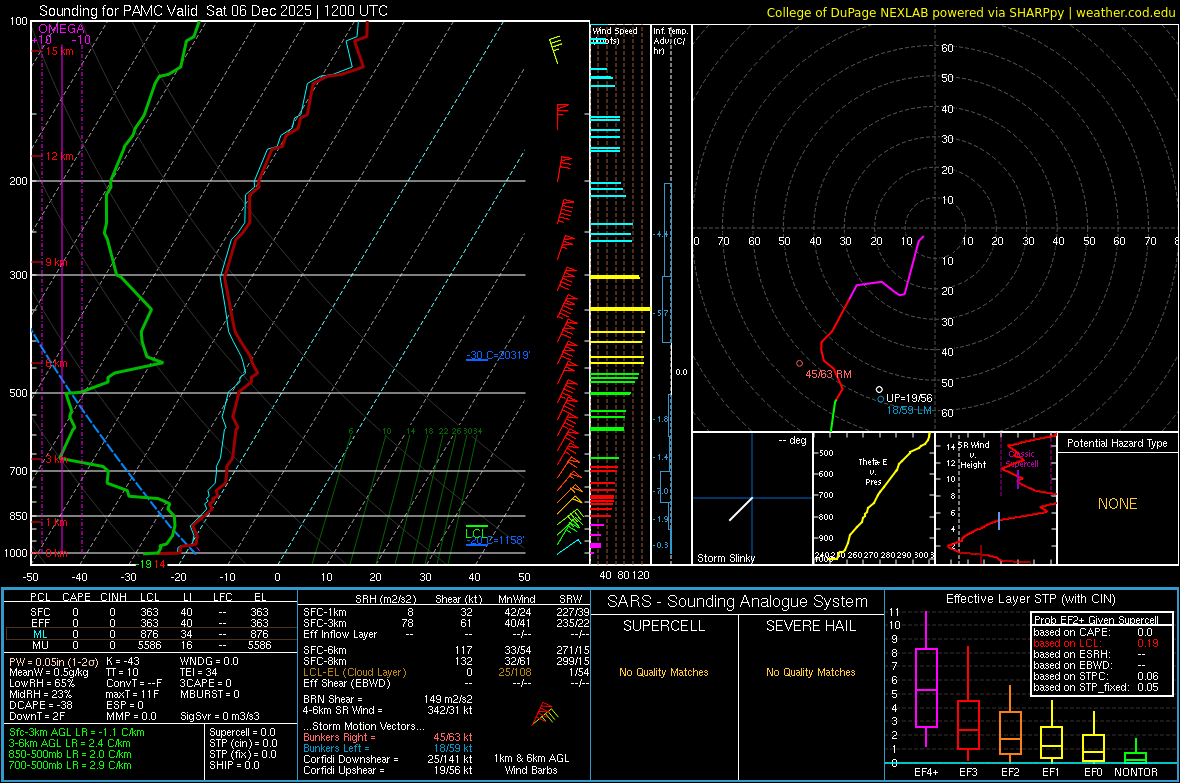Select the MU parcel row
Screen dimensions: 1180x783
coord(150,645)
